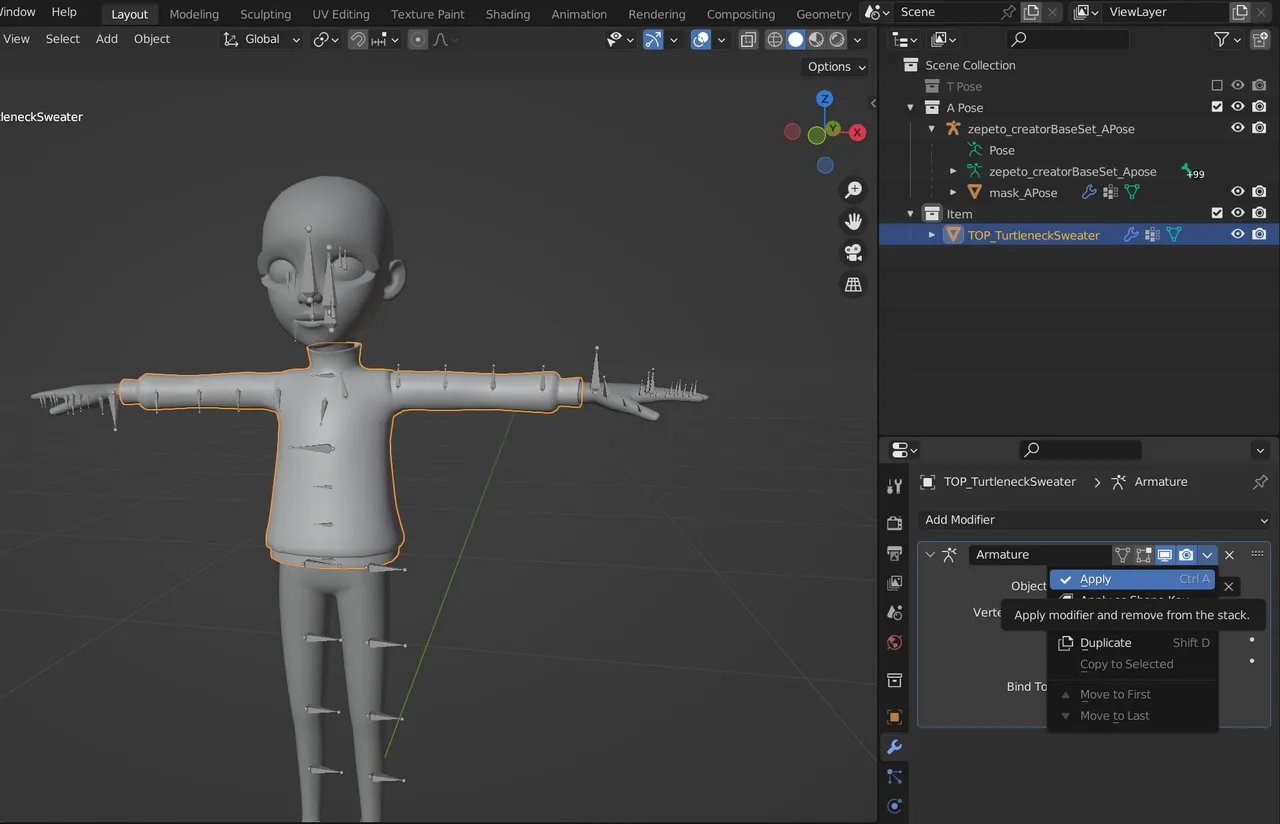Expand the TOP_TurtleneckSweater tree item
The width and height of the screenshot is (1280, 824).
[931, 234]
